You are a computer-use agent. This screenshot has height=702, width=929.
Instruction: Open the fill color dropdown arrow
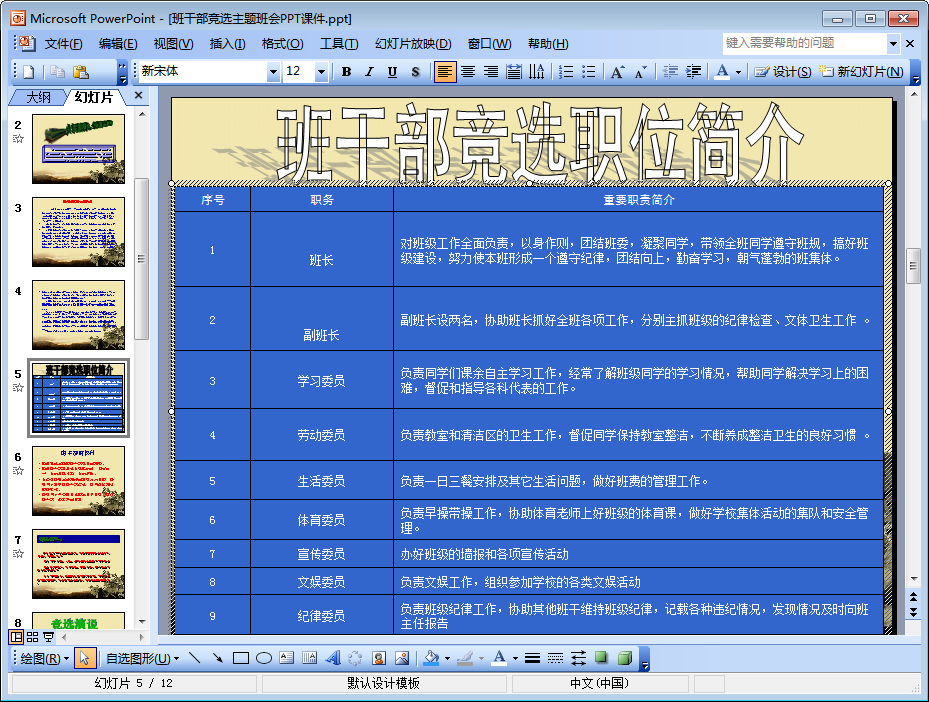pos(447,658)
